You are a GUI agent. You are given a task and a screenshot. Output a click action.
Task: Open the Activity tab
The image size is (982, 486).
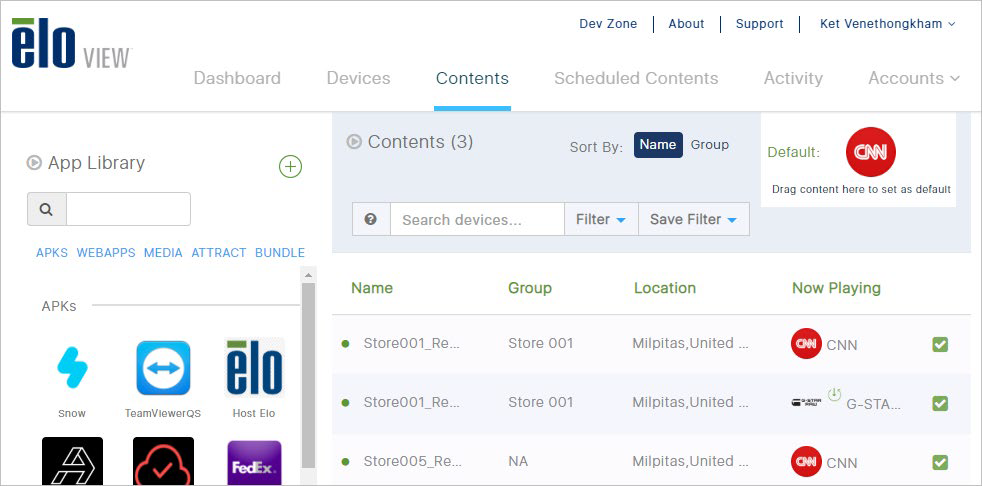[x=793, y=78]
